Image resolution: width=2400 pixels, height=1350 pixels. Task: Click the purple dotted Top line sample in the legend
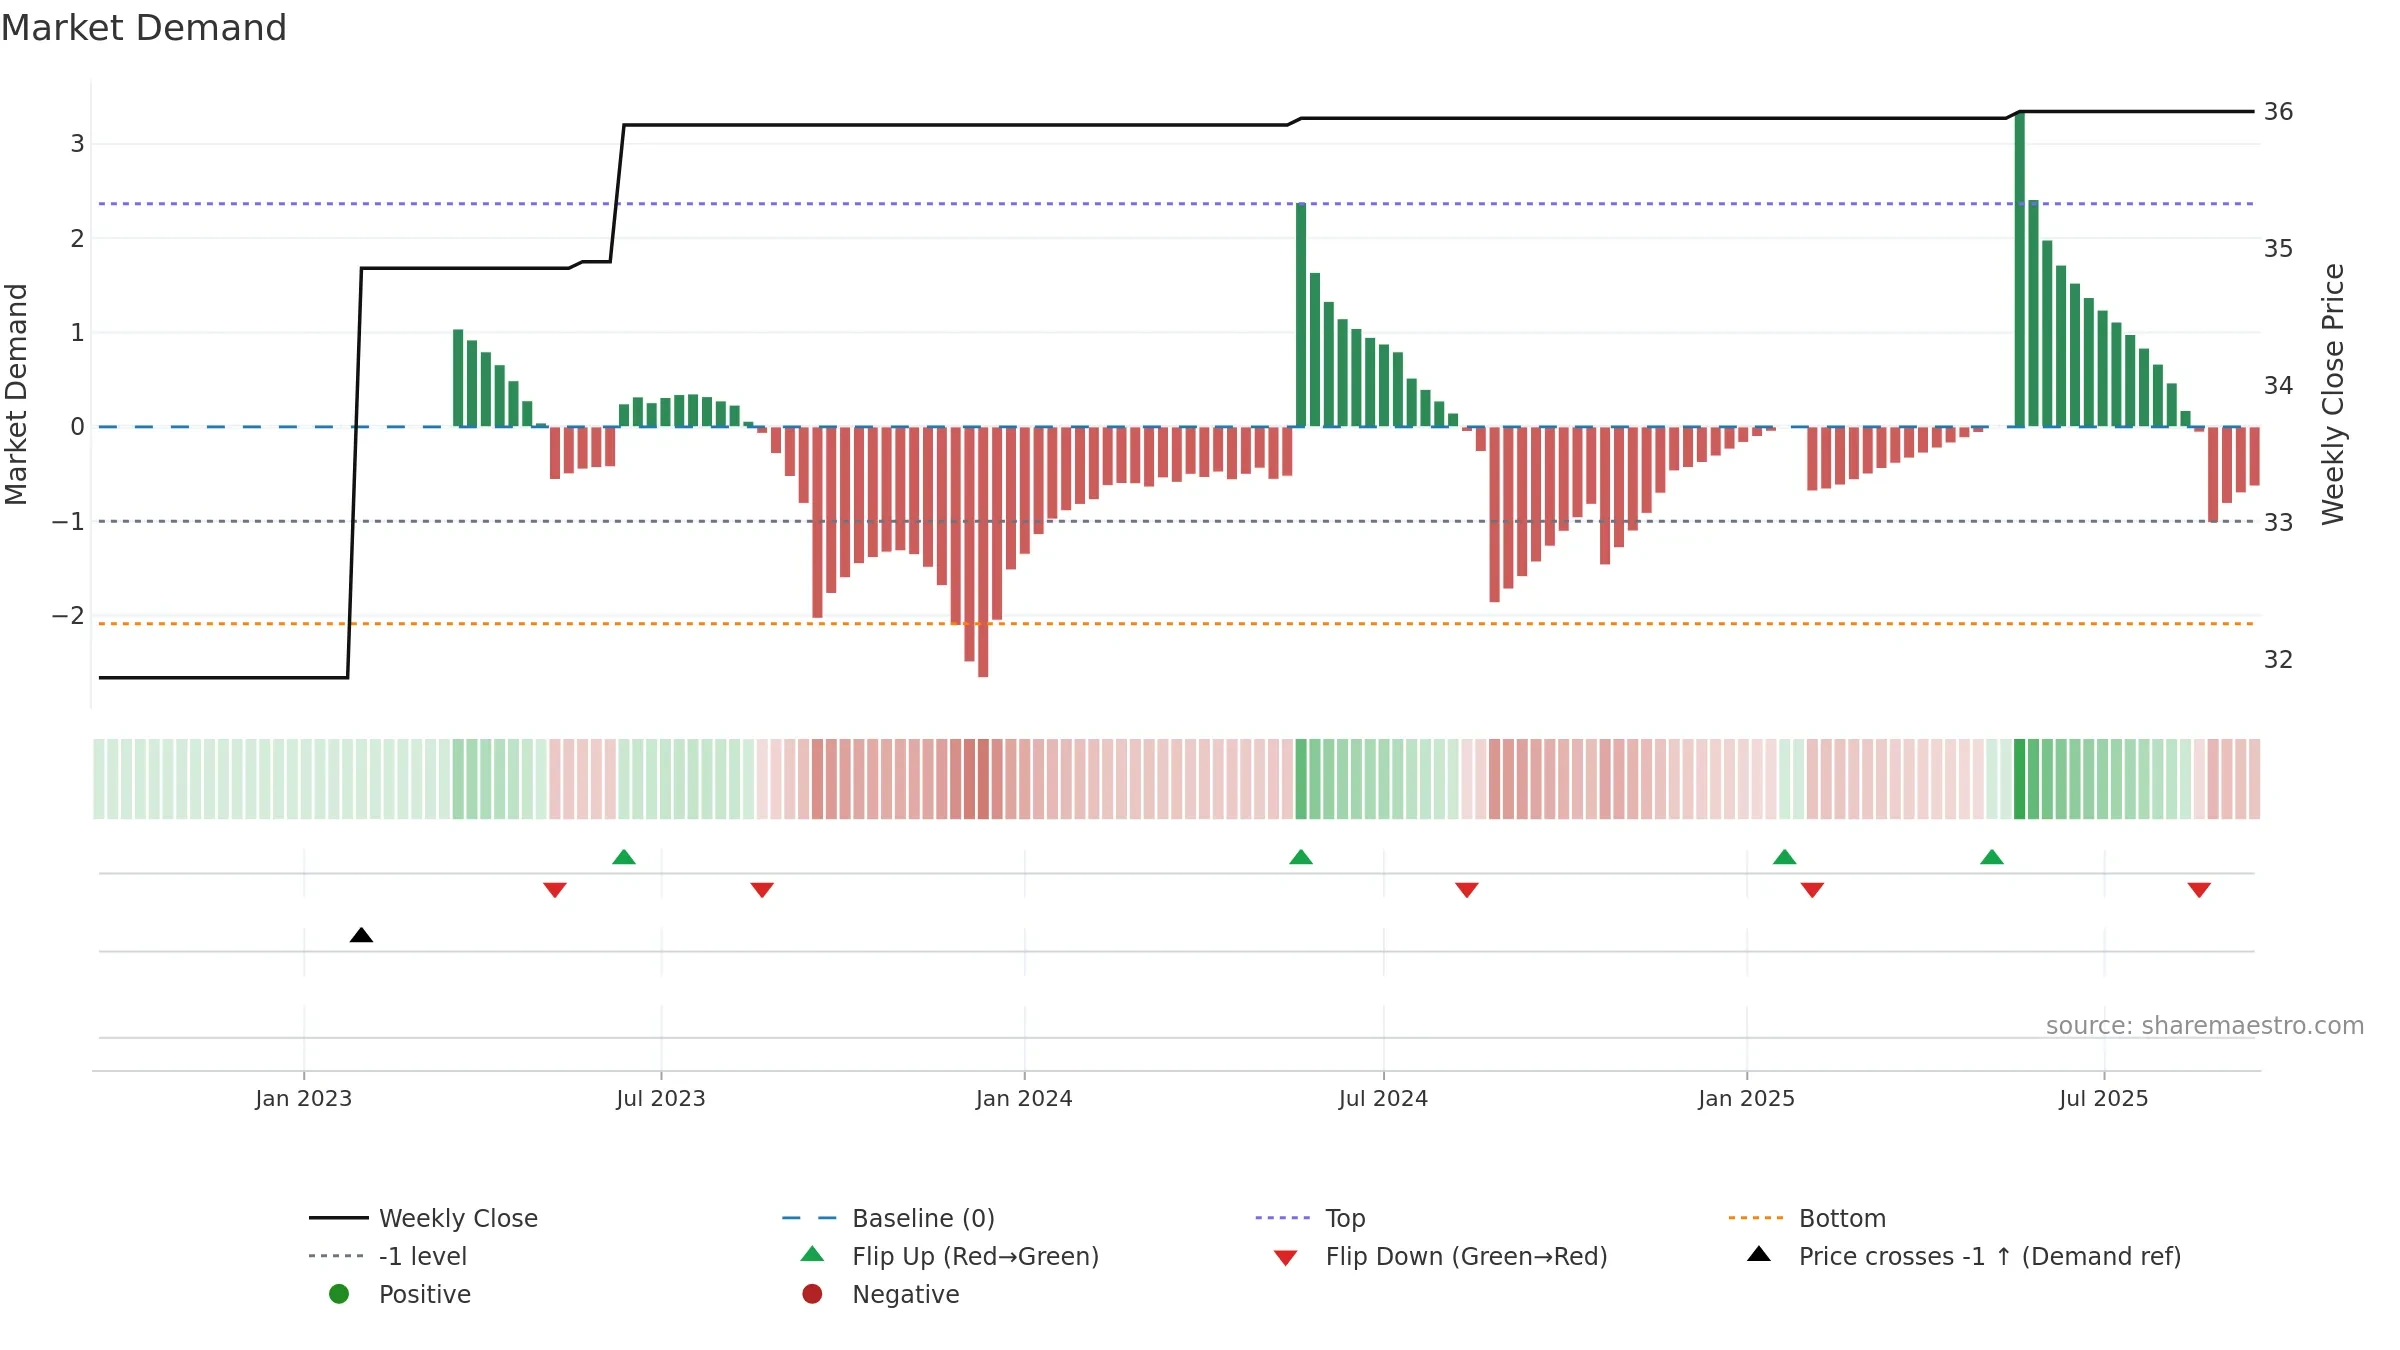point(1283,1218)
